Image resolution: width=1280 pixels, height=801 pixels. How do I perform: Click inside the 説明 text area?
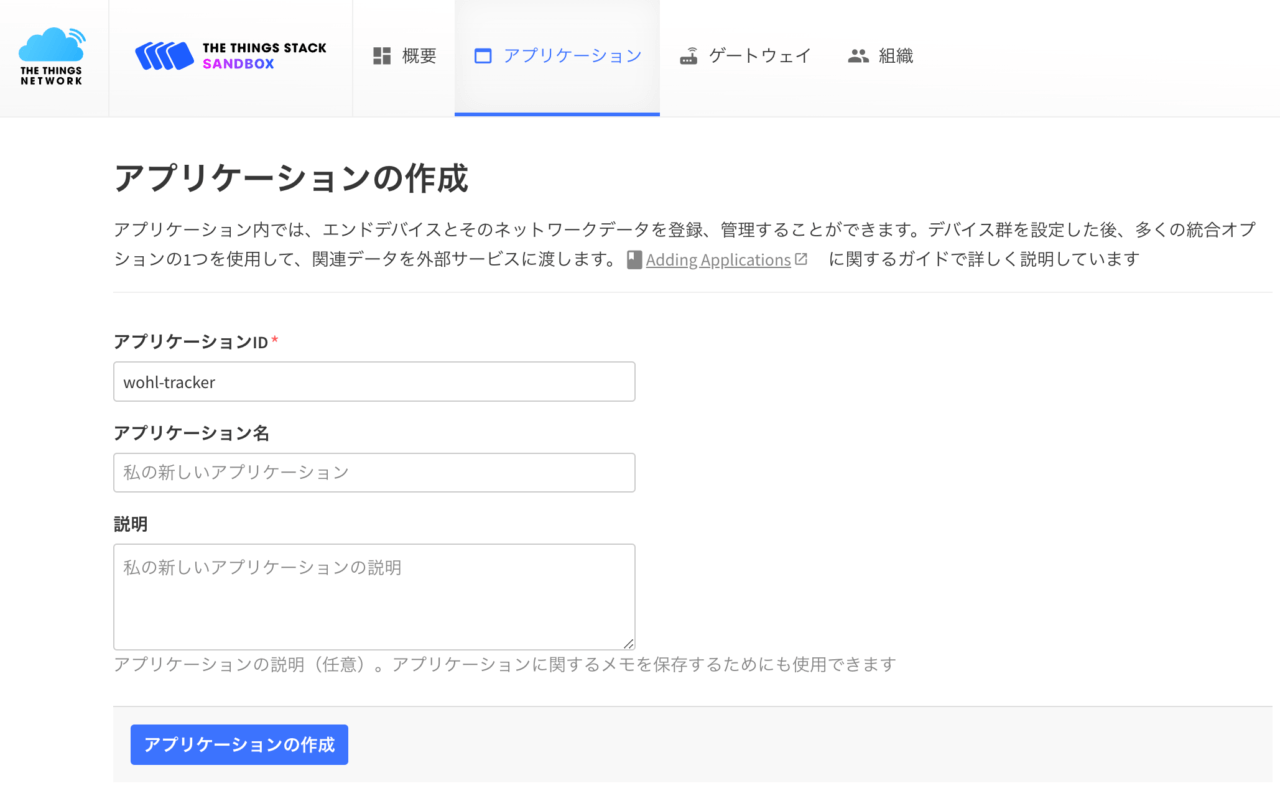click(x=374, y=596)
